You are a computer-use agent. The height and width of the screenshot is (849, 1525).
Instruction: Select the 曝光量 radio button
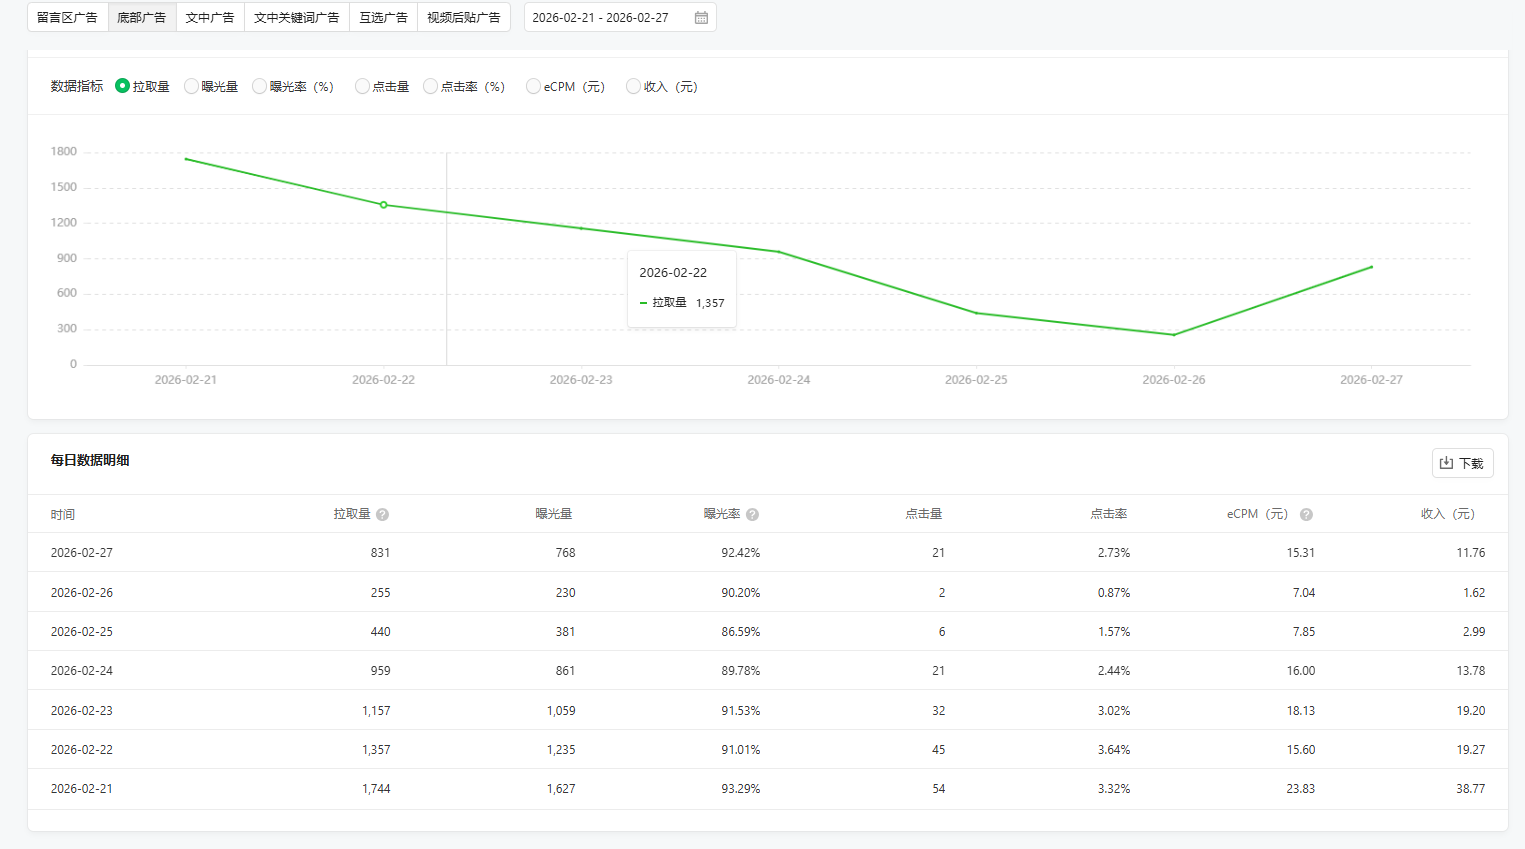click(192, 87)
